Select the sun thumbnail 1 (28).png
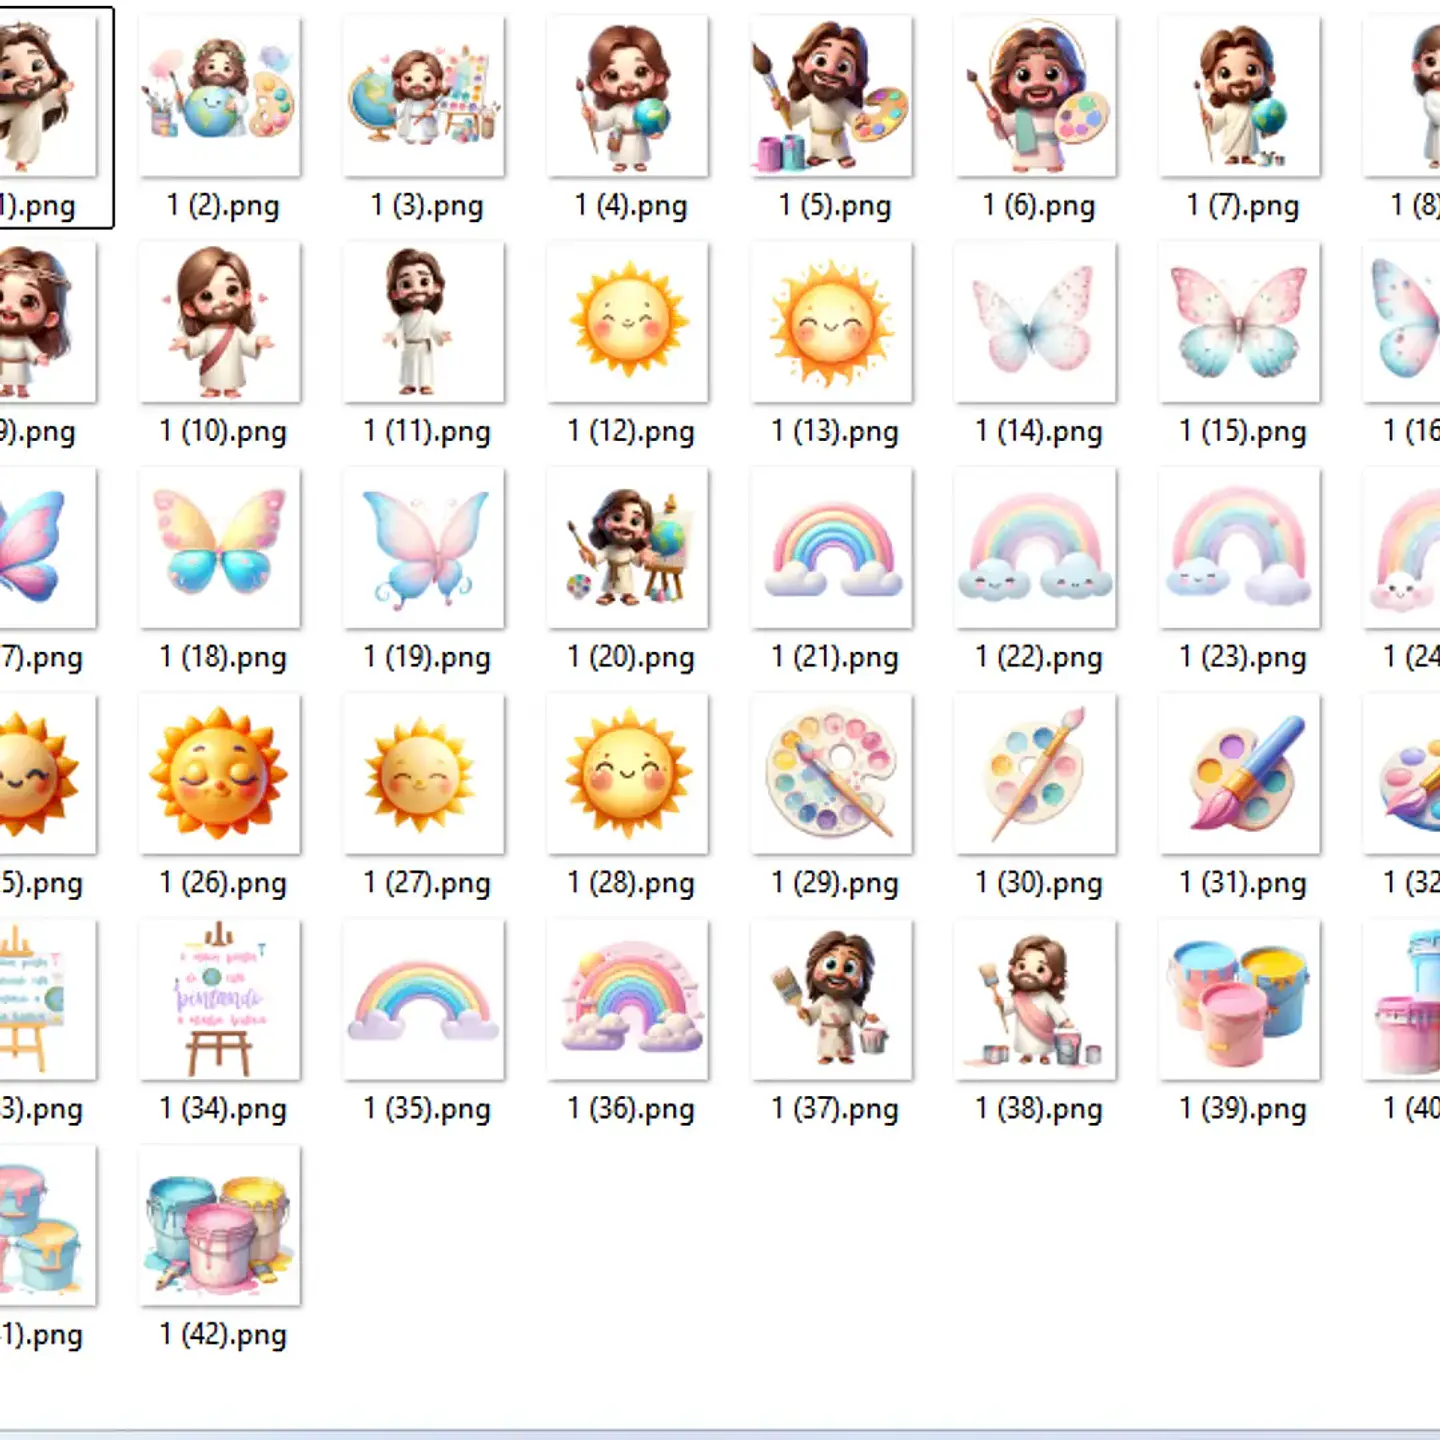The width and height of the screenshot is (1440, 1440). (628, 774)
